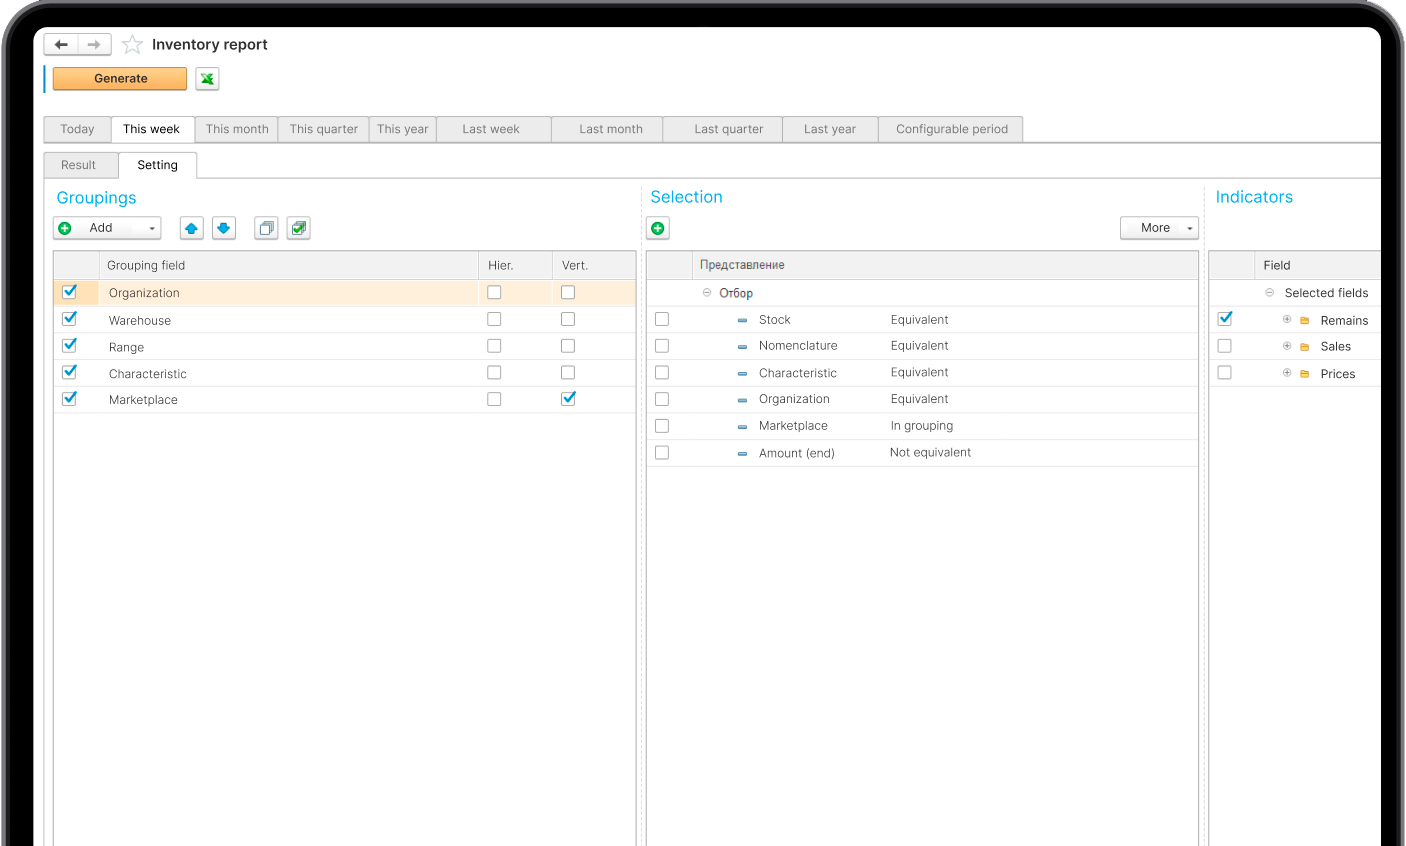Click the back navigation arrow
Viewport: 1406px width, 846px height.
pos(61,45)
